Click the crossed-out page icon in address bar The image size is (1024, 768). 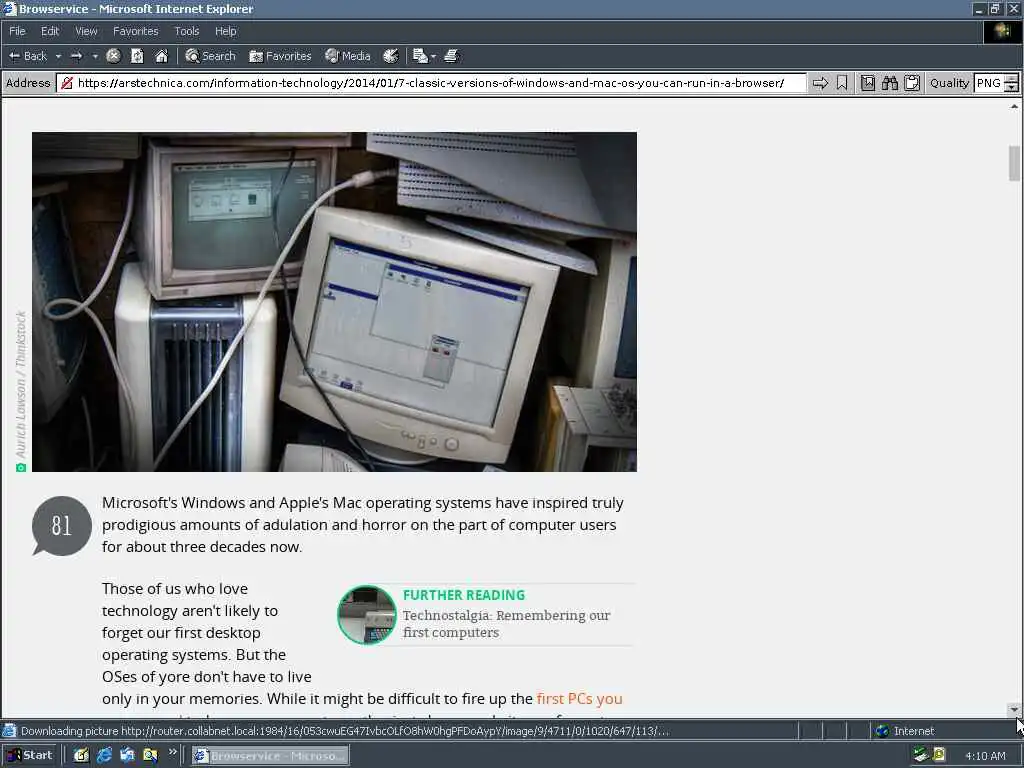pyautogui.click(x=67, y=83)
